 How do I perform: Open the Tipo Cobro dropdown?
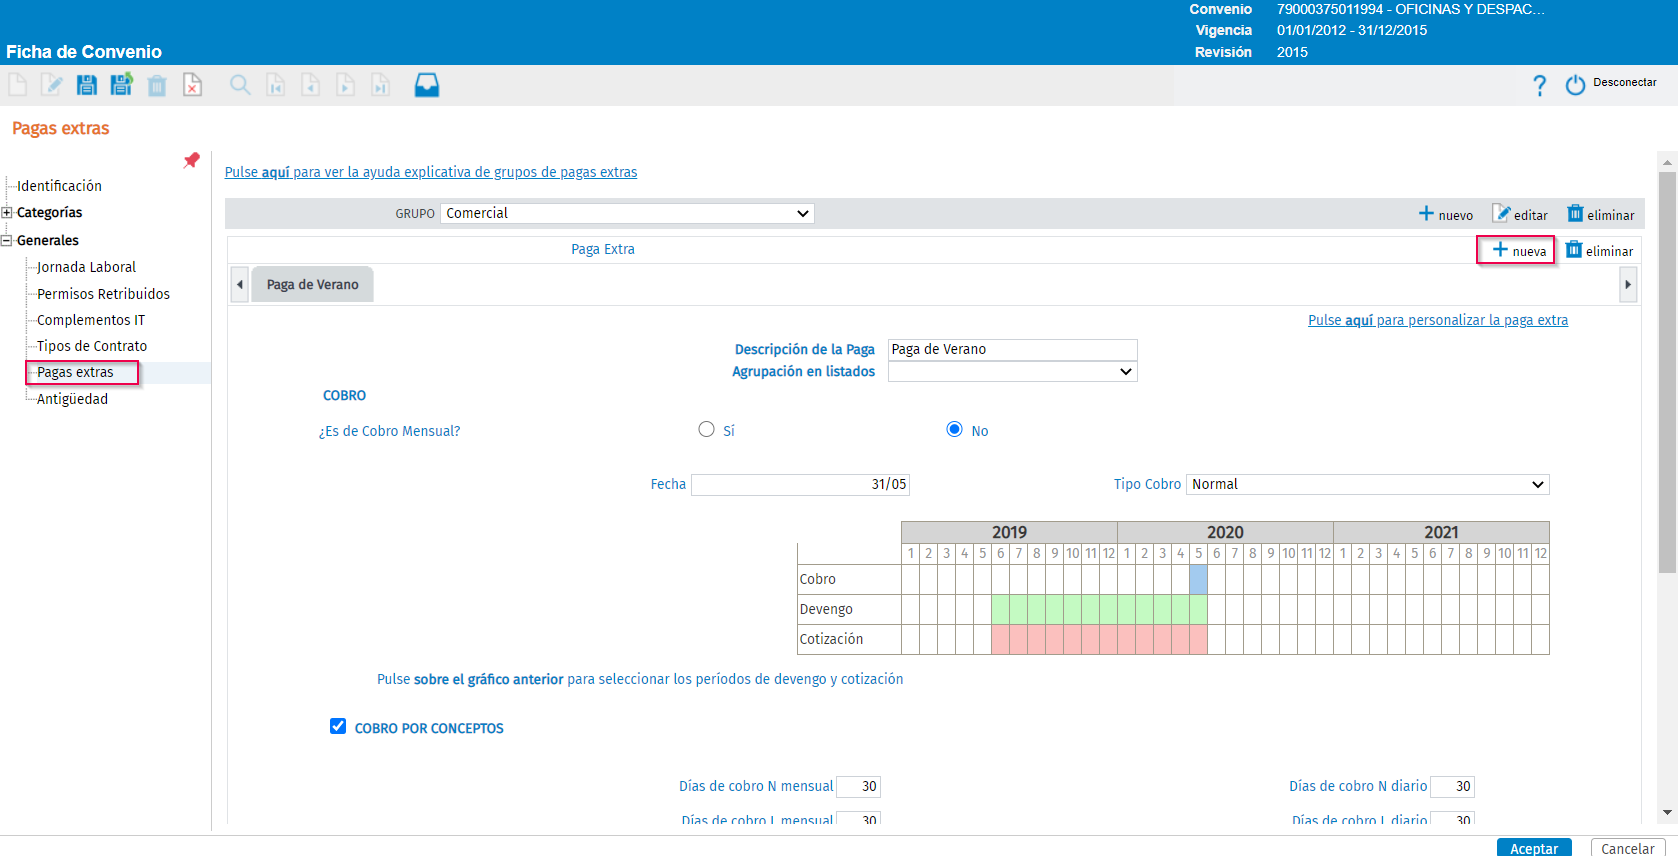click(x=1367, y=484)
